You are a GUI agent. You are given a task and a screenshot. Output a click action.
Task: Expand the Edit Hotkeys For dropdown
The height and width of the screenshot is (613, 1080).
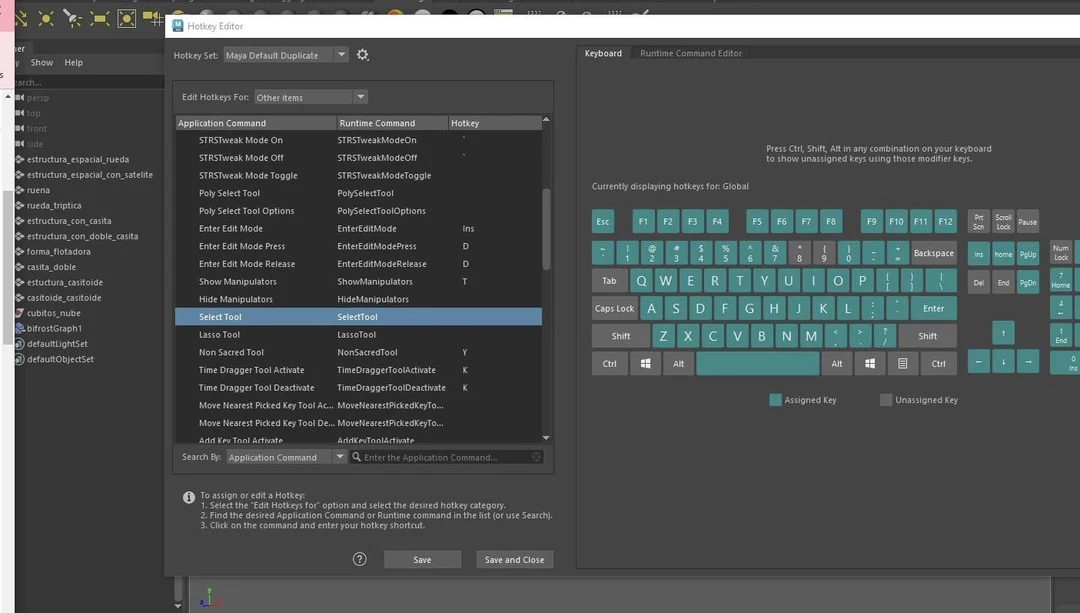[x=311, y=97]
